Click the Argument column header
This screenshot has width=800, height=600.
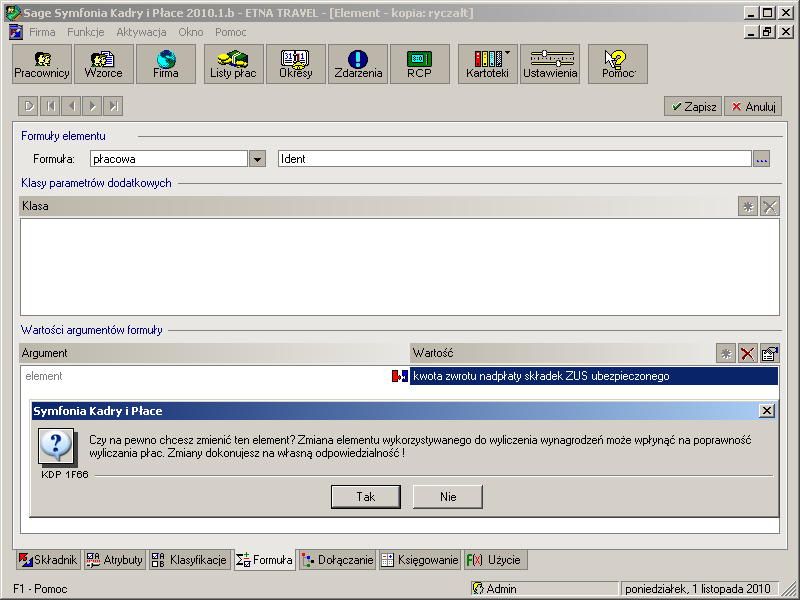pyautogui.click(x=214, y=353)
